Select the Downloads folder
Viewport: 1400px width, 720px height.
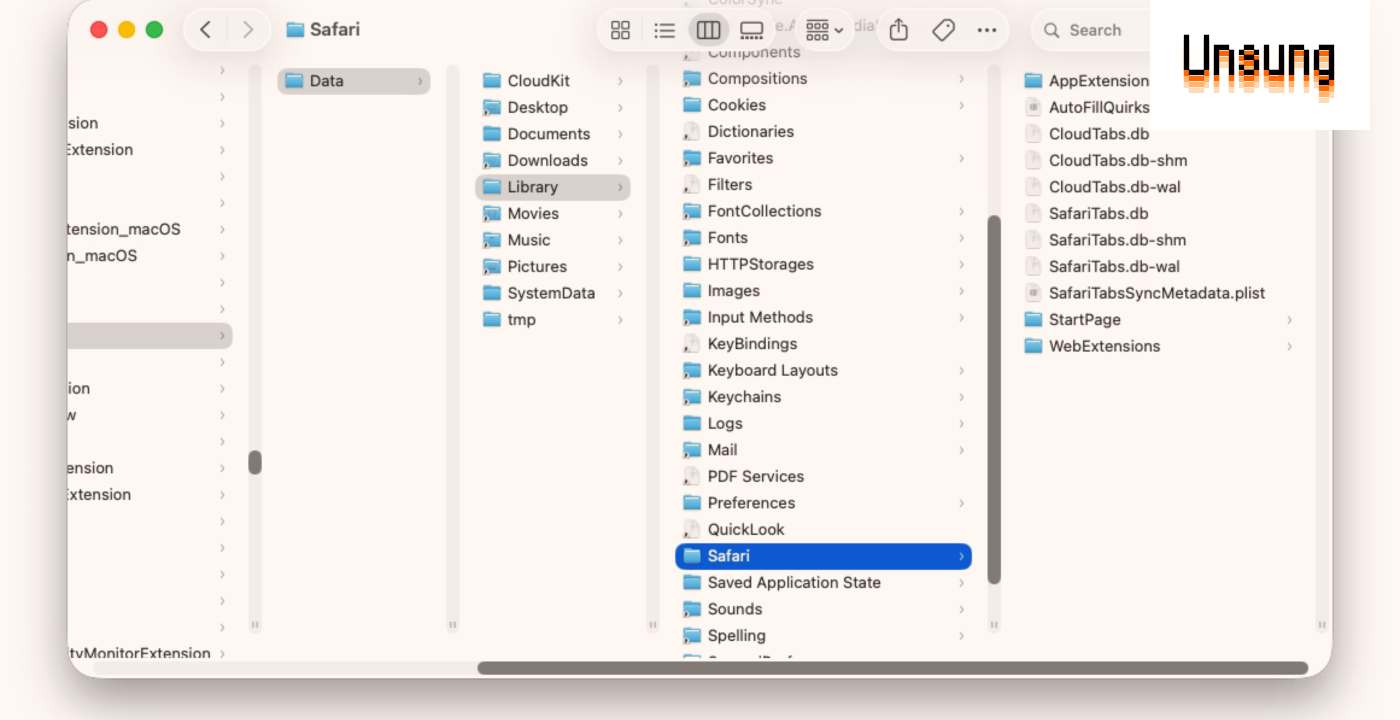tap(547, 160)
